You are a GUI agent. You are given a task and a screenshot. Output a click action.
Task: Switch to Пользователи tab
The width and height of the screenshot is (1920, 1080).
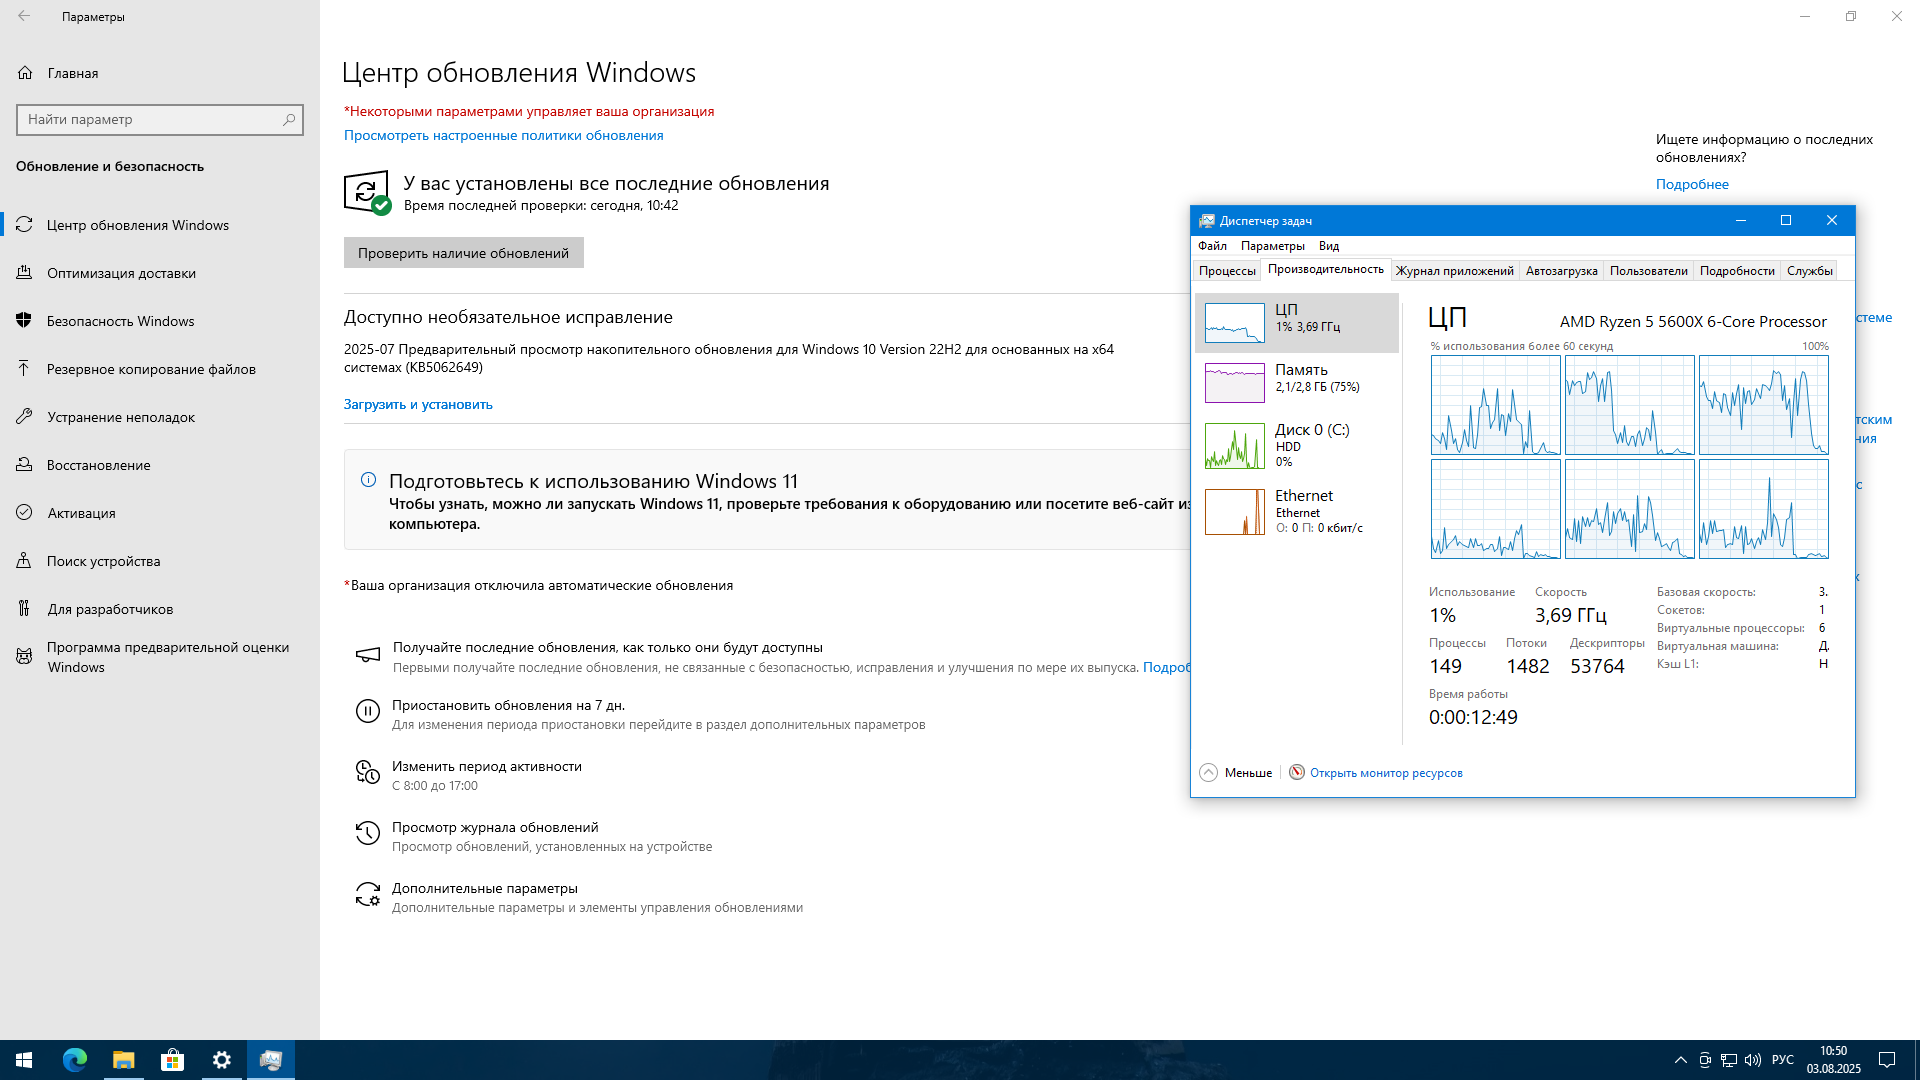1648,271
